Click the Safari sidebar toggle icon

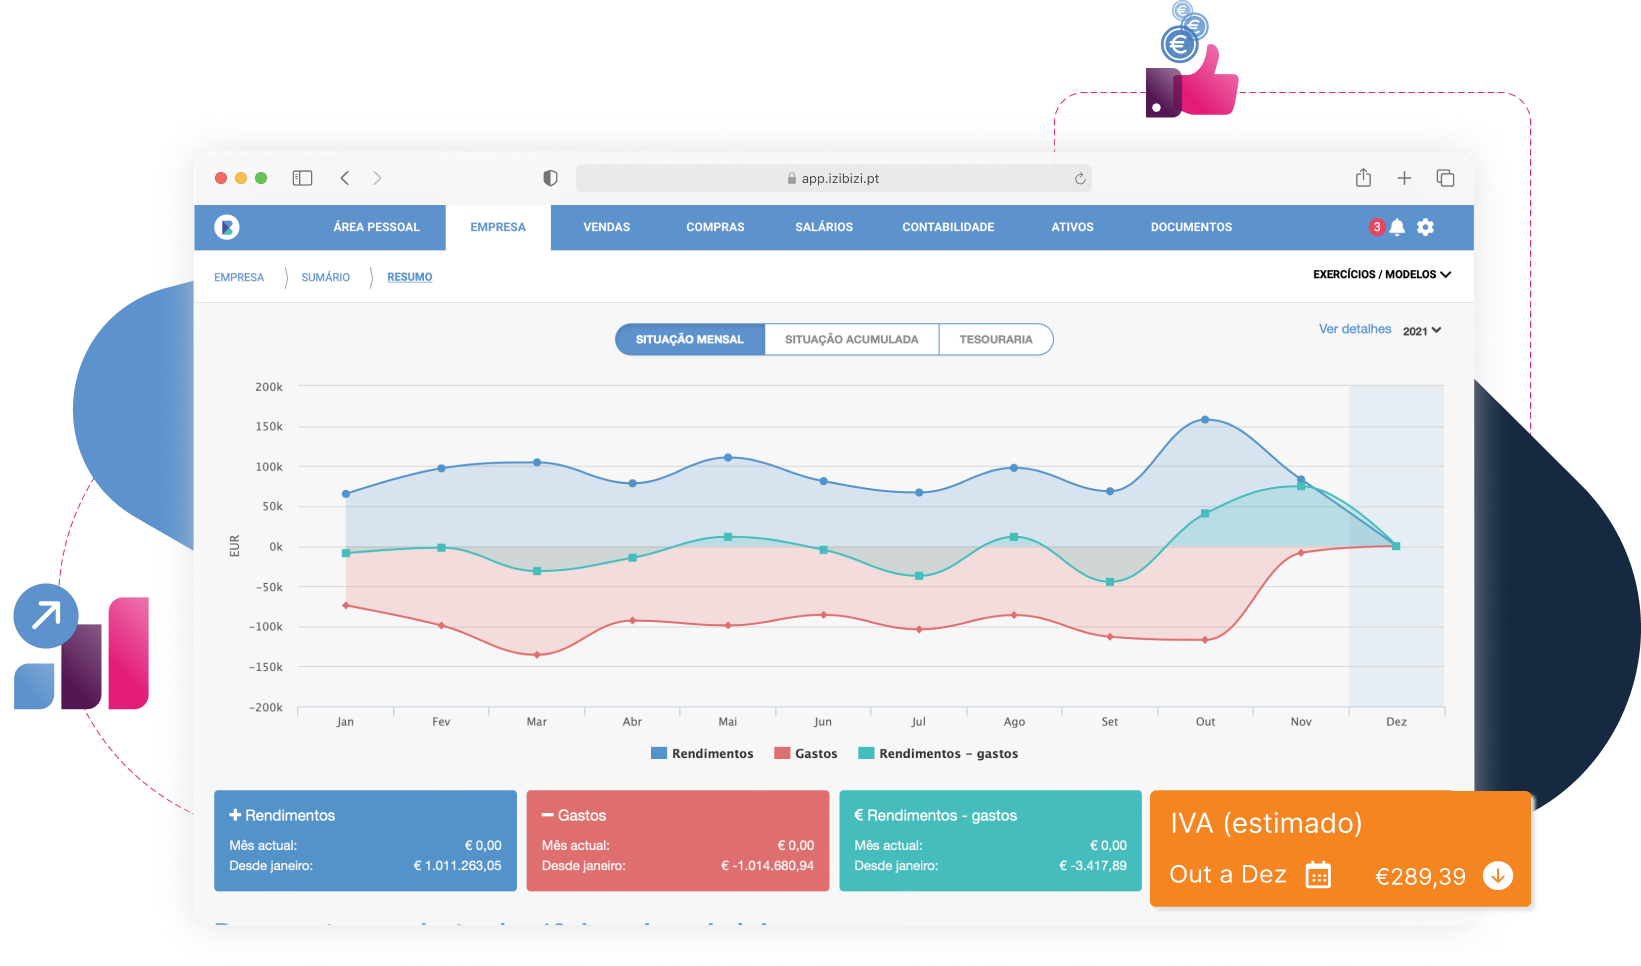(302, 178)
